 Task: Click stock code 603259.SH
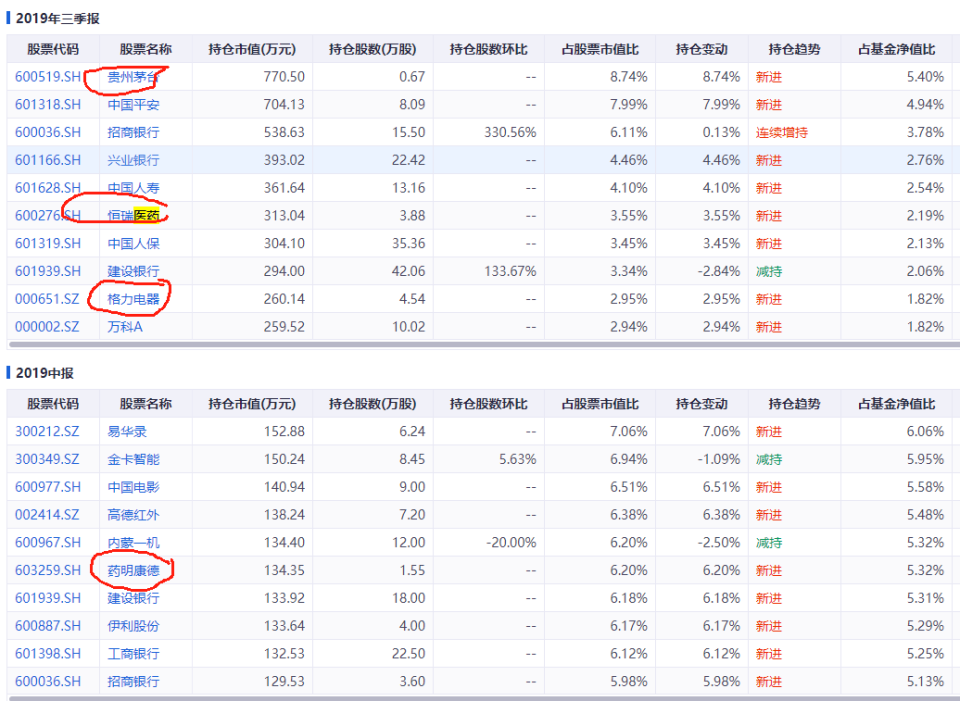[x=48, y=571]
